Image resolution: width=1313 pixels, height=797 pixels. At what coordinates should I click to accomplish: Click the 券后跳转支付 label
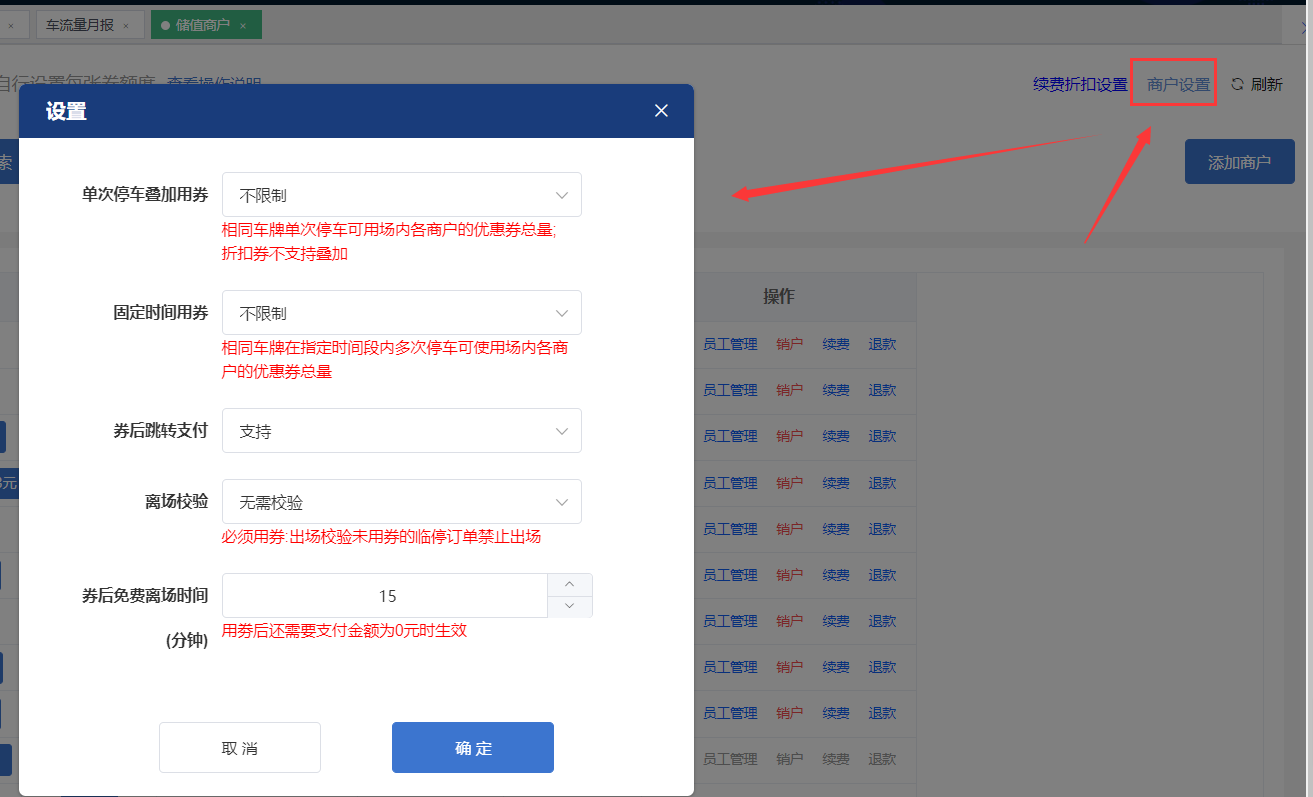pyautogui.click(x=160, y=431)
